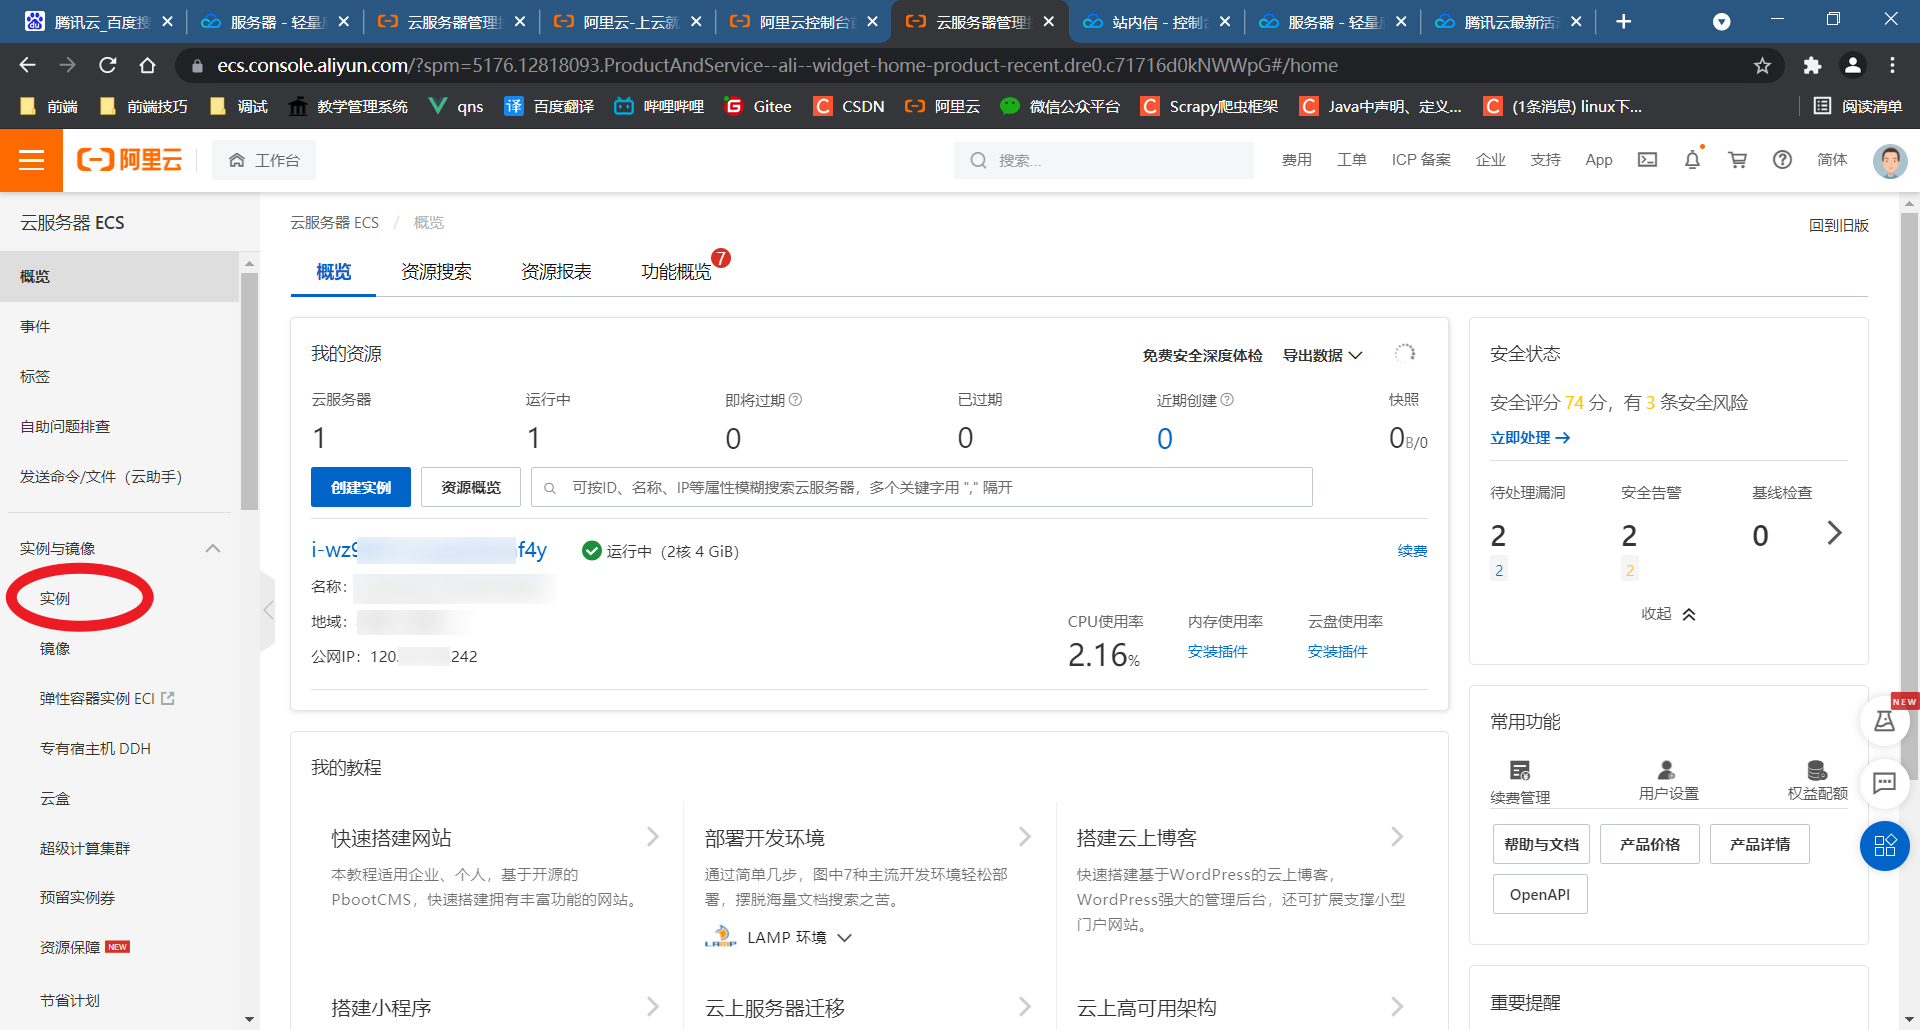Switch to the 功能概览 tab
Viewport: 1920px width, 1030px height.
(x=676, y=272)
